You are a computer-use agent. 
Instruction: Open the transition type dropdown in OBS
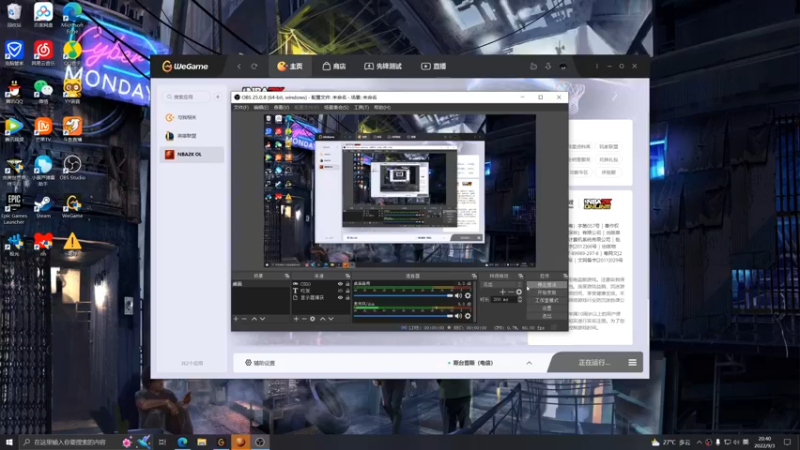pos(503,285)
